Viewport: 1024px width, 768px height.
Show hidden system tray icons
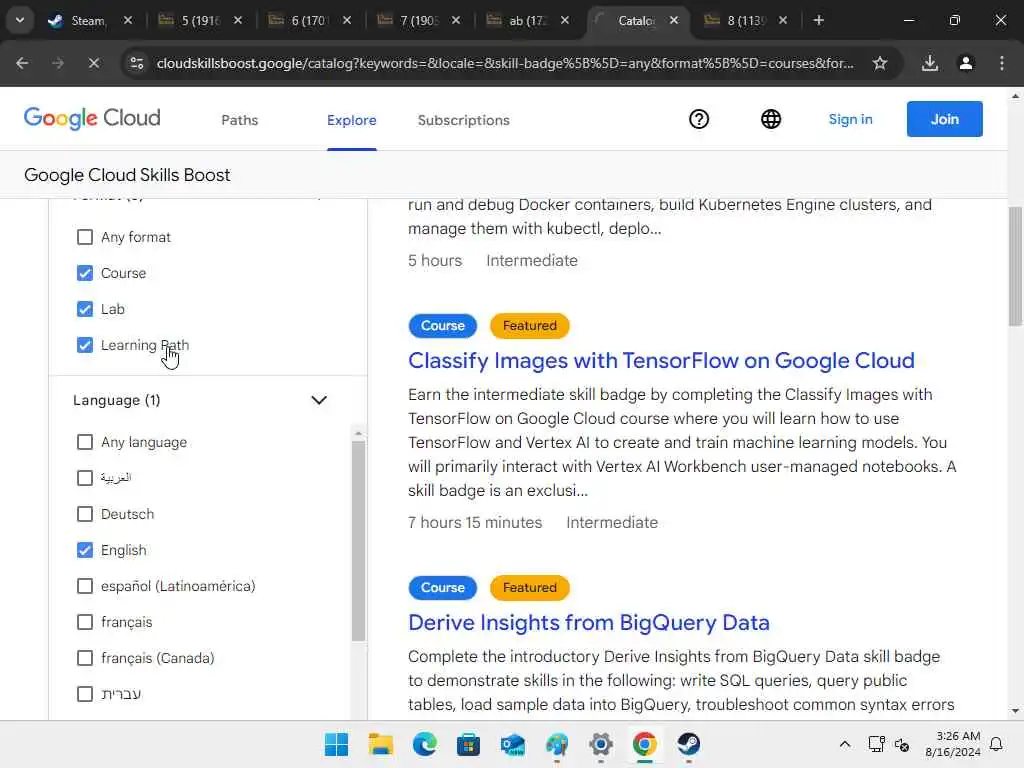coord(844,744)
